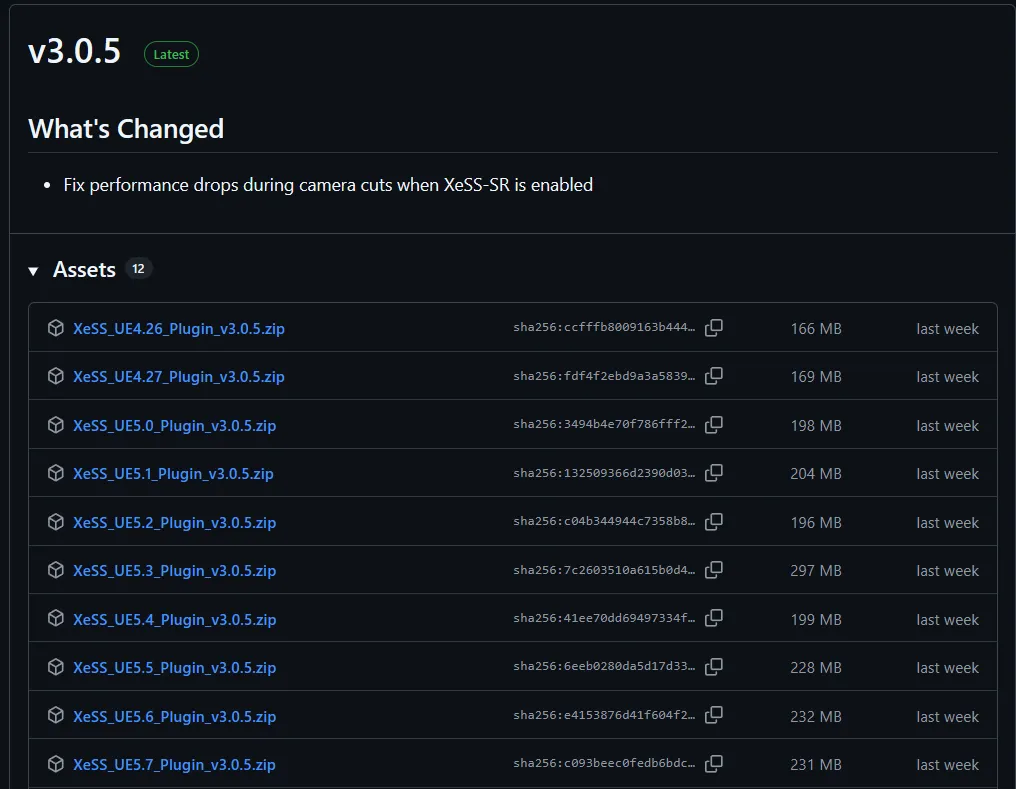Click the 198 MB file size
1016x789 pixels.
point(816,426)
